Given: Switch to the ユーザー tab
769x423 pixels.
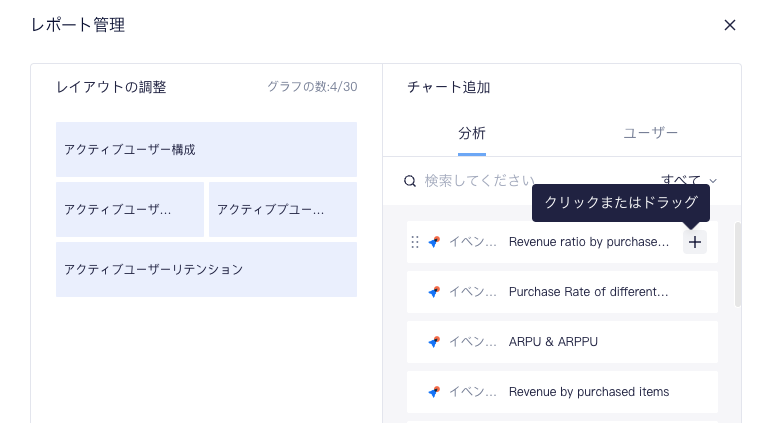Looking at the screenshot, I should 651,133.
